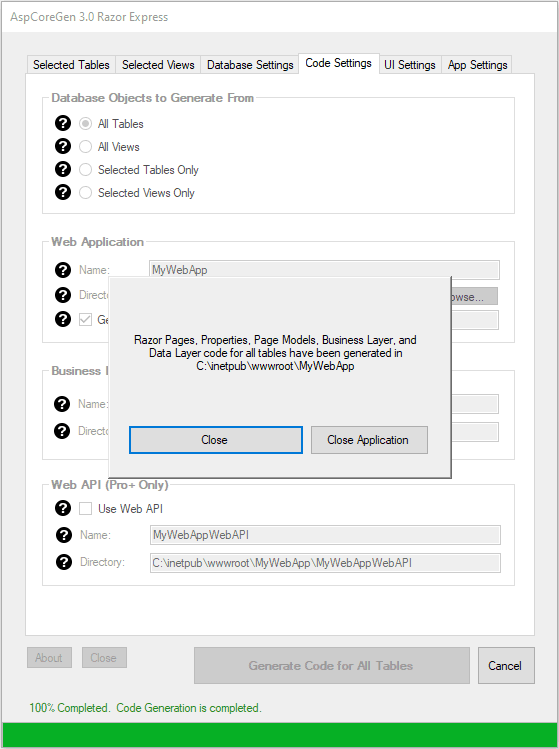
Task: Click Generate Code for All Tables button
Action: pyautogui.click(x=332, y=665)
